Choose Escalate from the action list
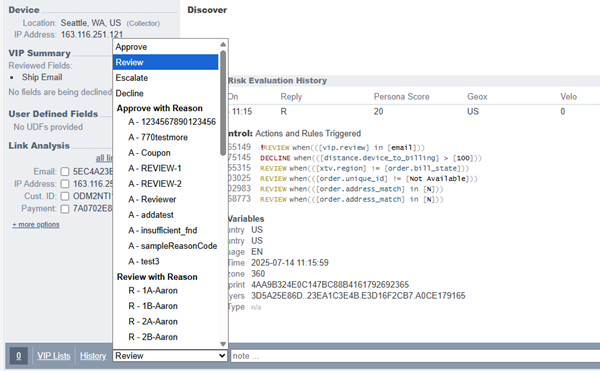The width and height of the screenshot is (600, 371). tap(166, 78)
